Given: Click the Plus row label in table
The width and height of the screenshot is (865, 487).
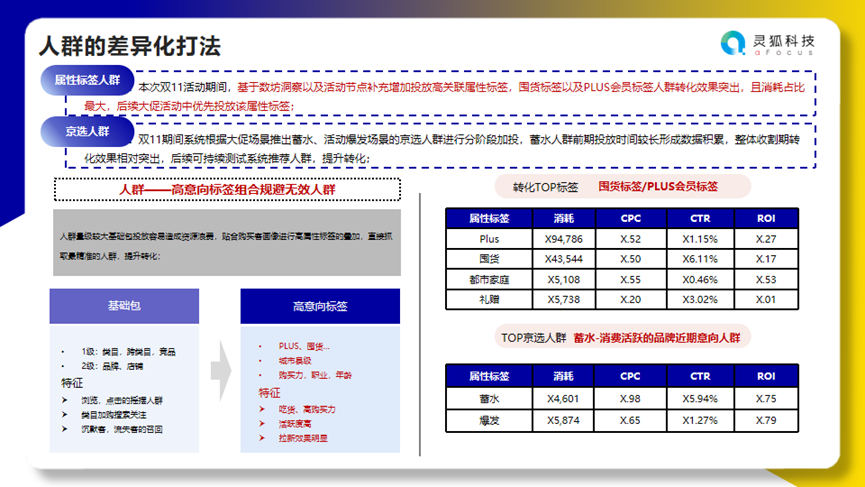Looking at the screenshot, I should tap(489, 239).
